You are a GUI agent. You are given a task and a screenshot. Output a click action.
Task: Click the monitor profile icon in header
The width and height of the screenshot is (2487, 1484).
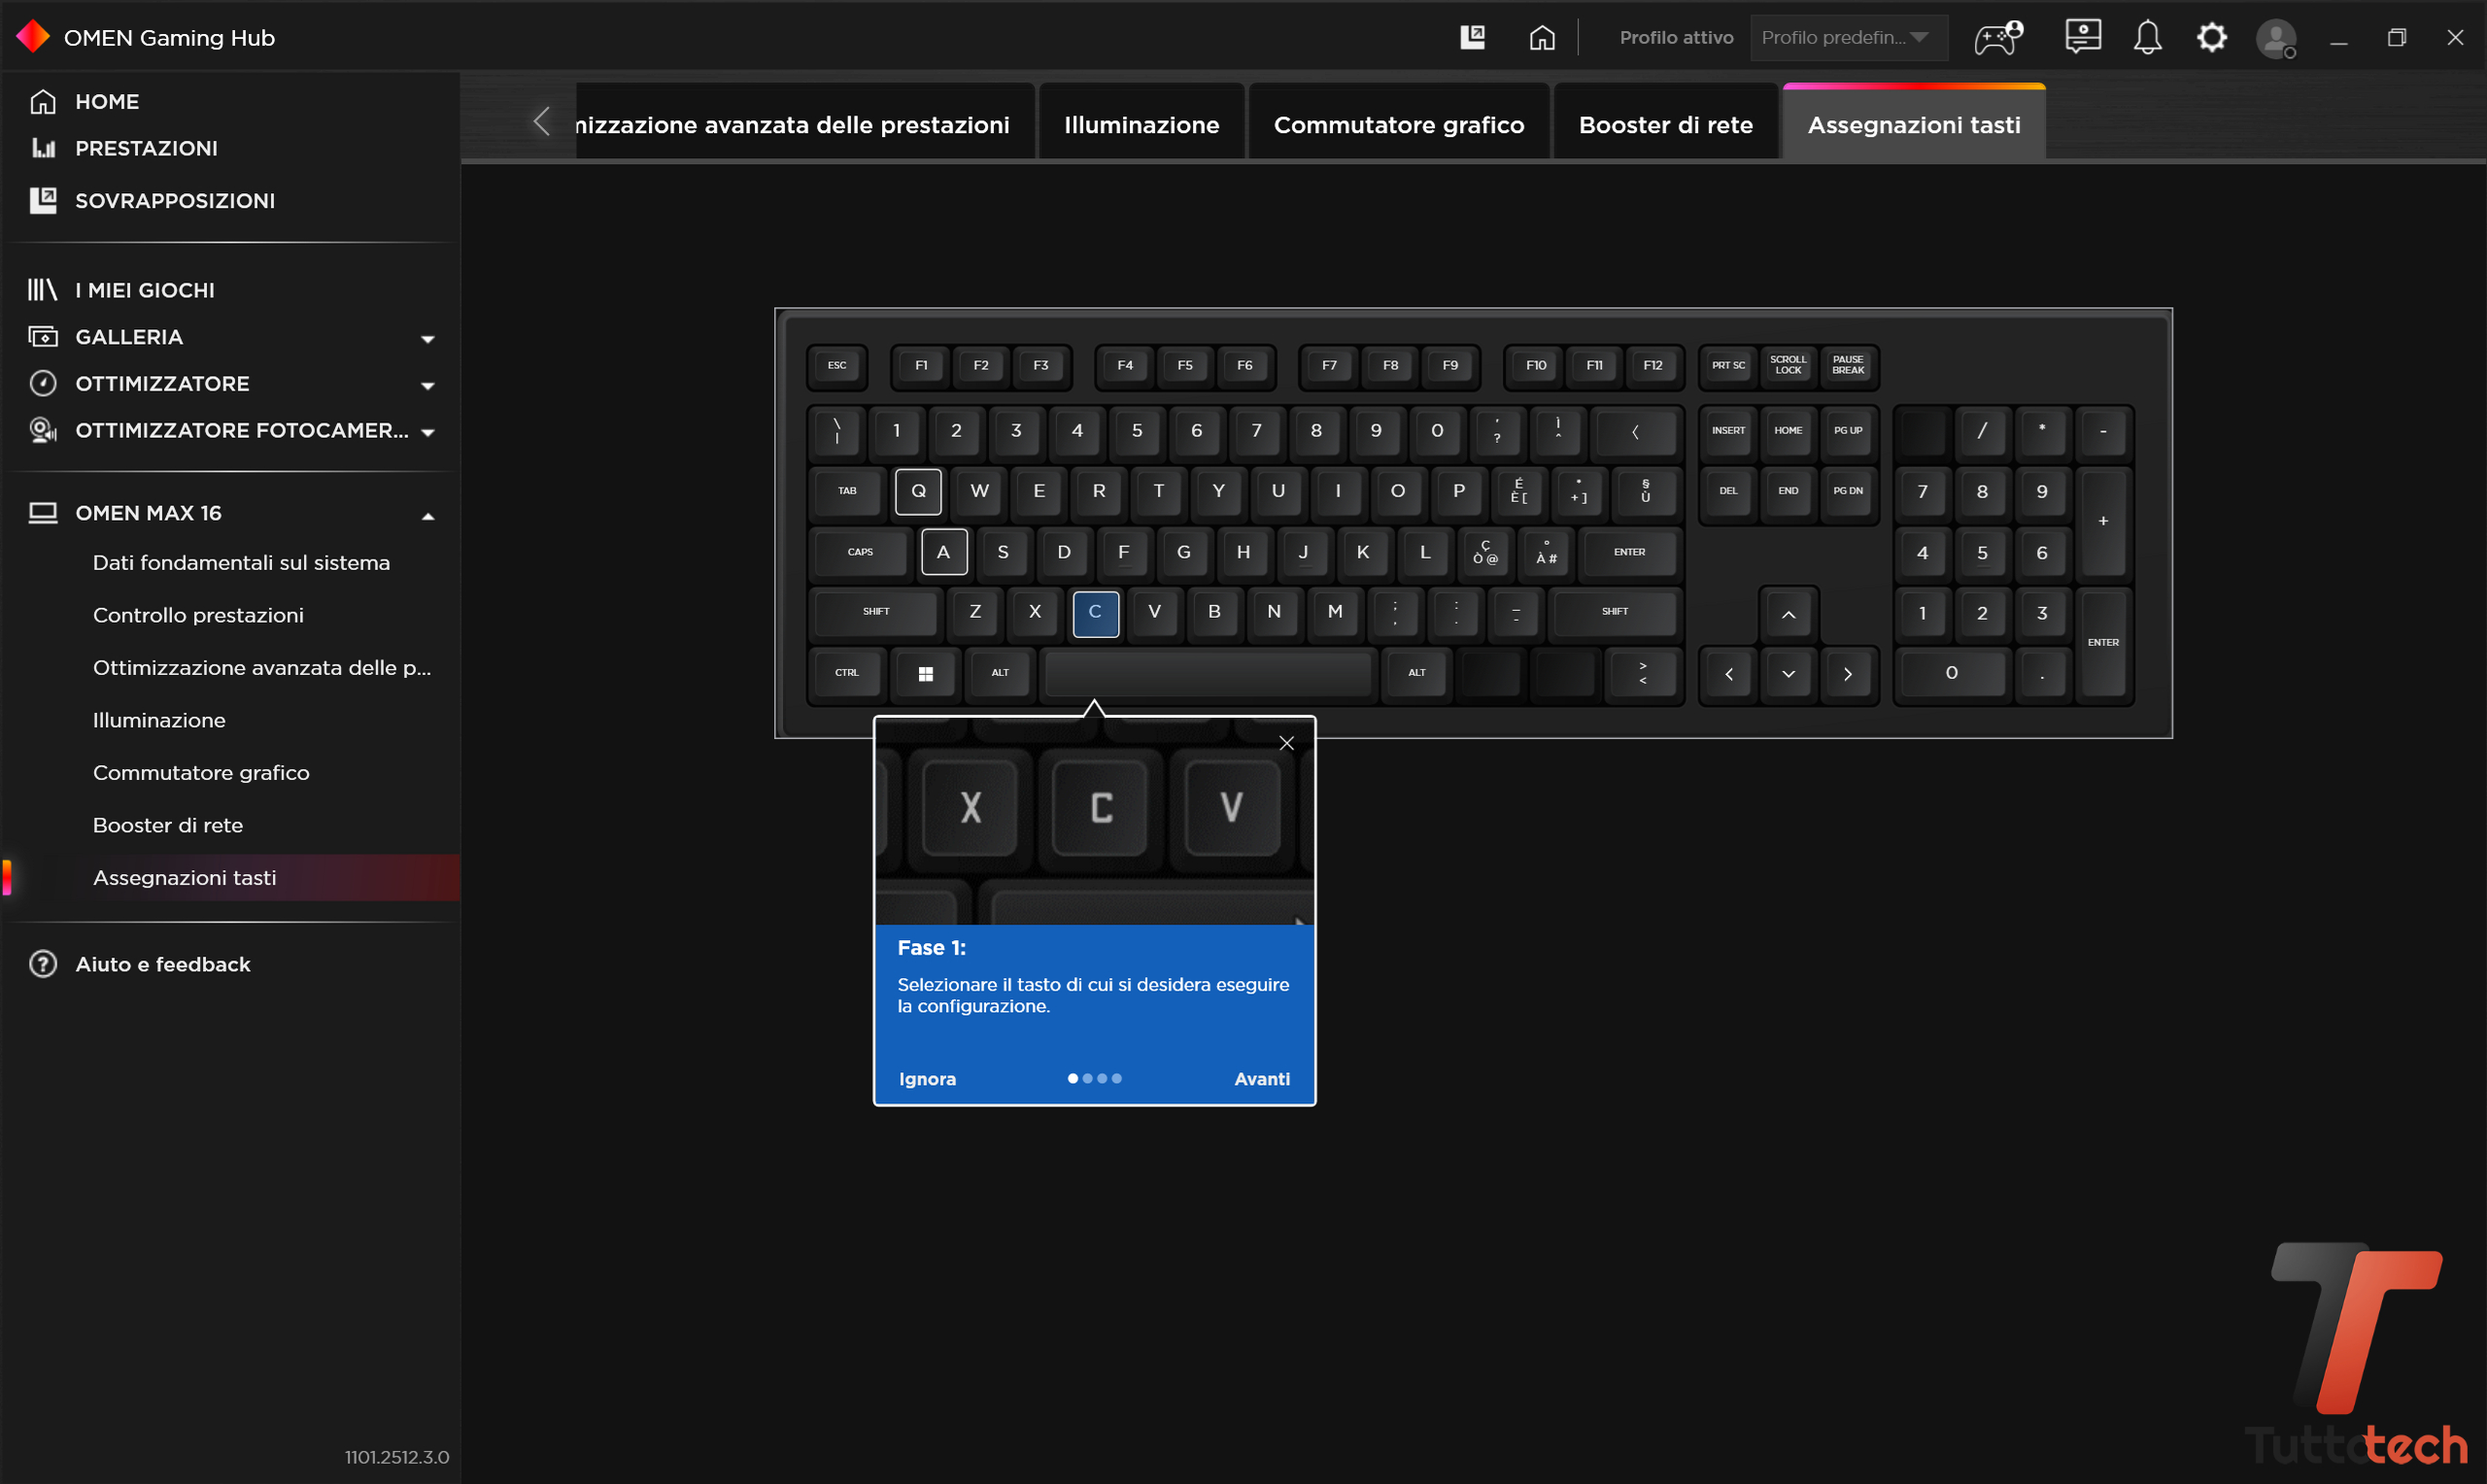tap(2082, 38)
